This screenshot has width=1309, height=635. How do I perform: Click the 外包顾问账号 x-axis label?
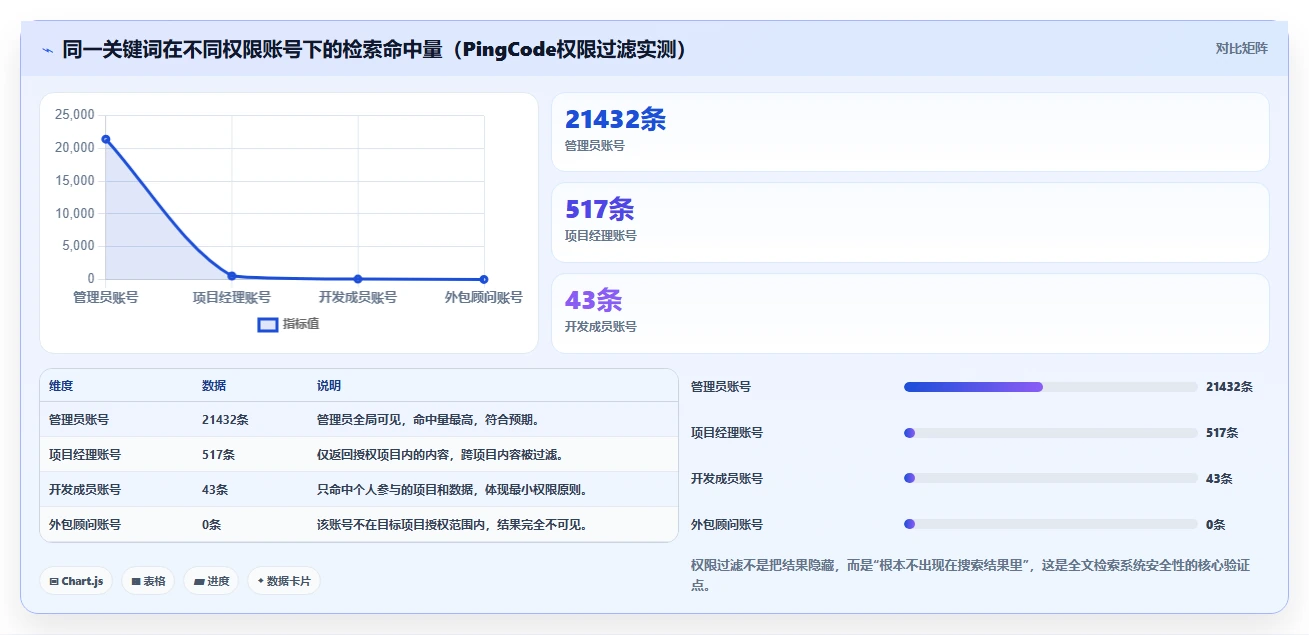pyautogui.click(x=484, y=297)
